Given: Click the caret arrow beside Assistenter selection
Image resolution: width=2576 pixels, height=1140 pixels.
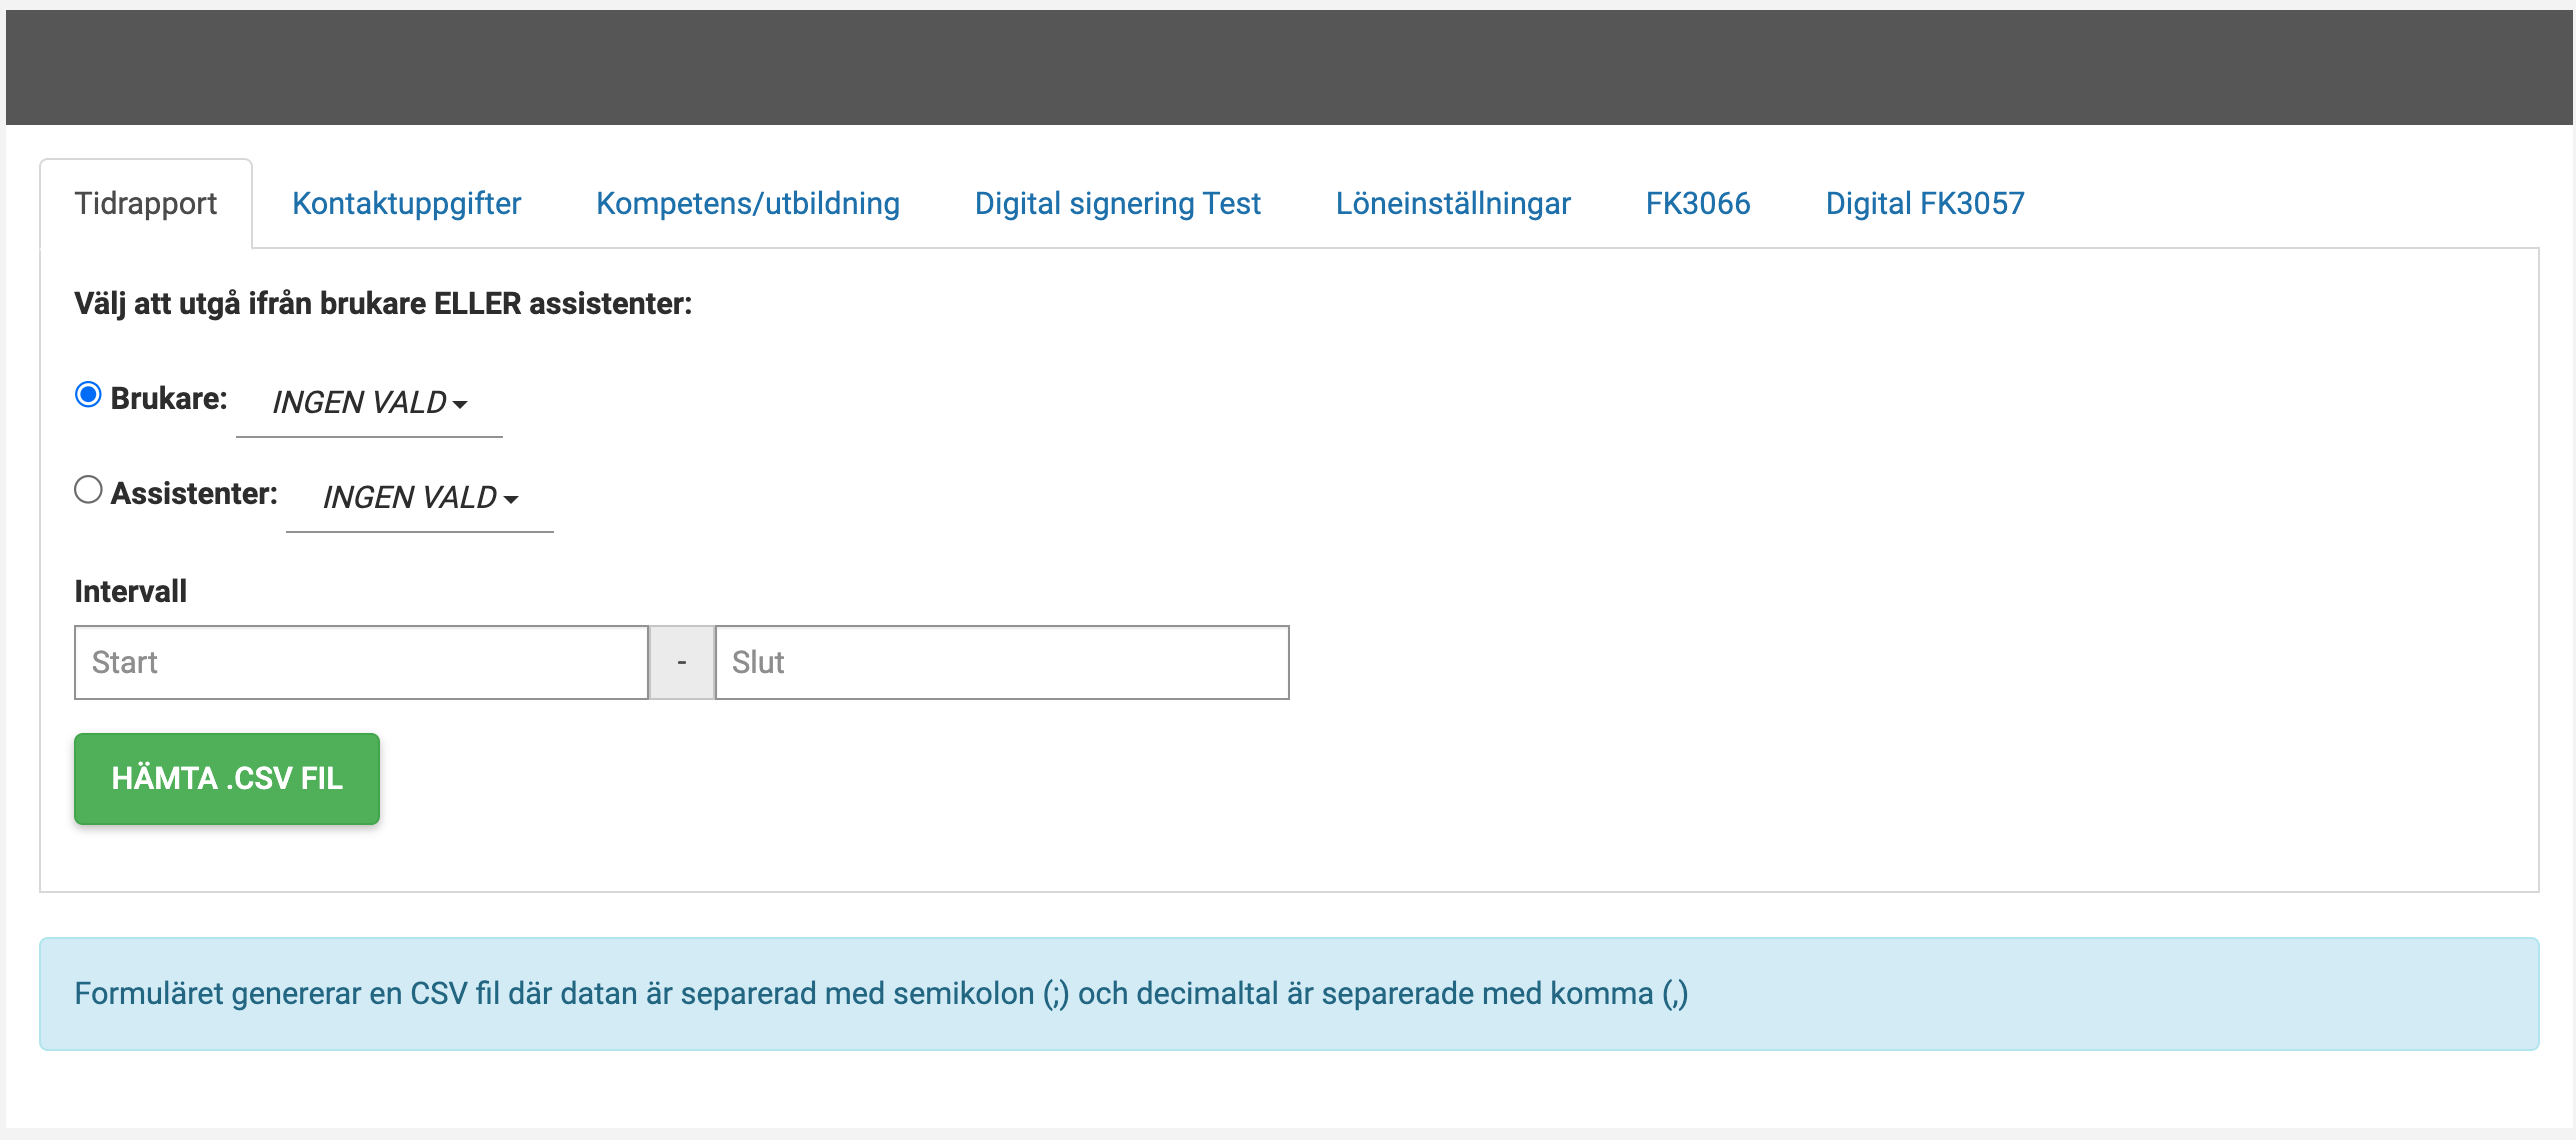Looking at the screenshot, I should (511, 500).
